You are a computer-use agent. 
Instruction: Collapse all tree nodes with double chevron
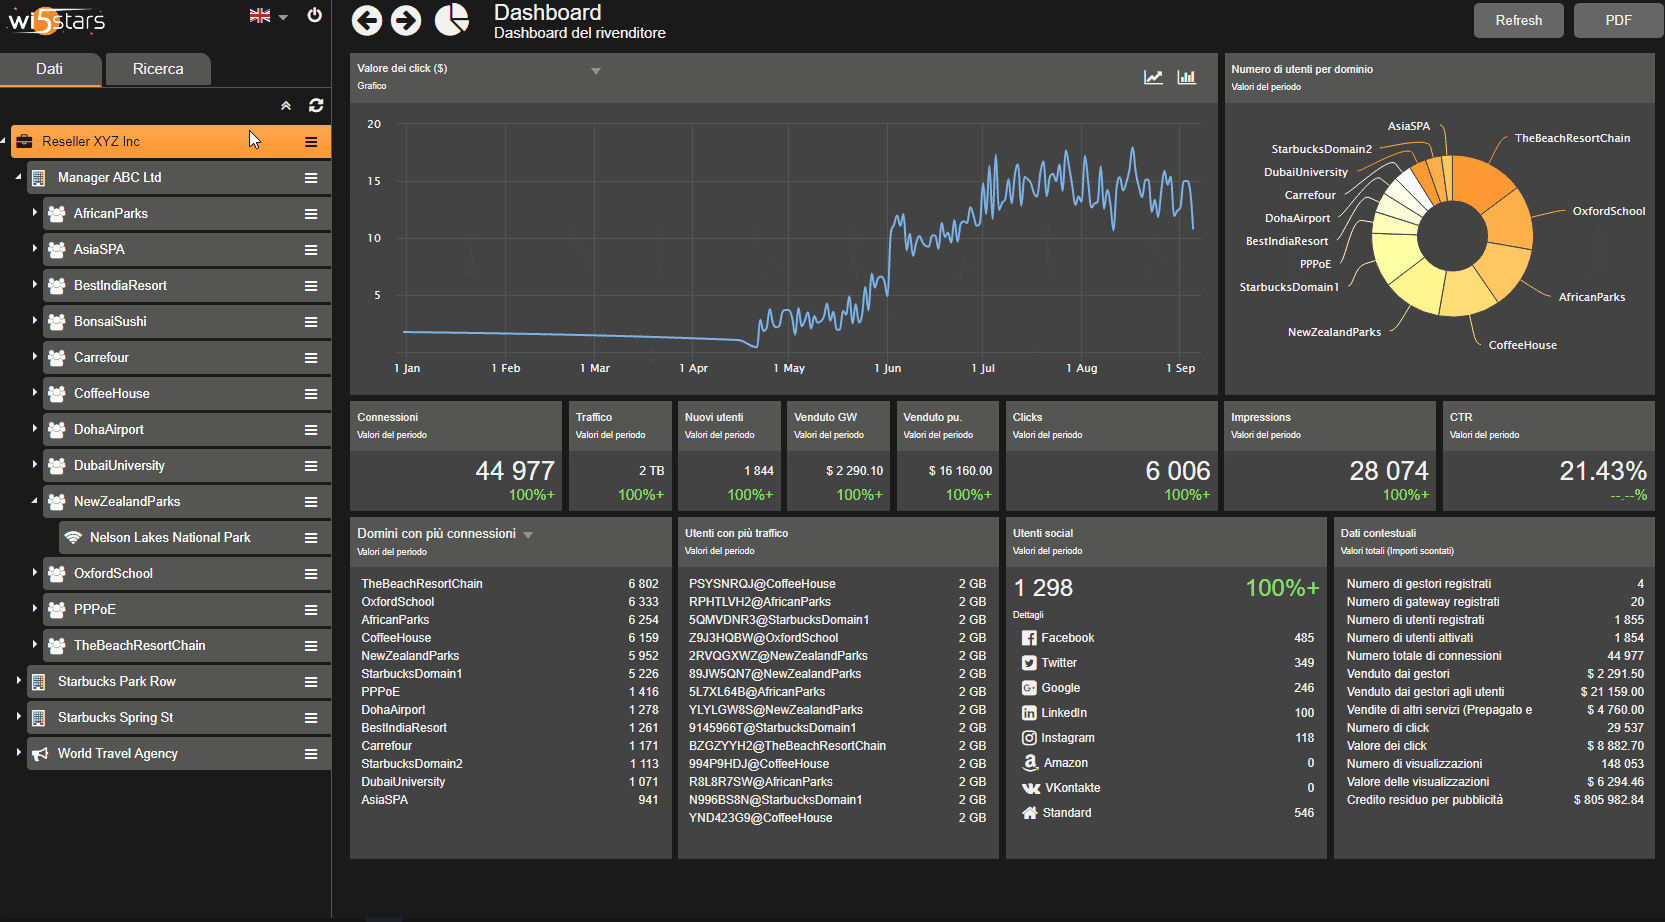click(286, 105)
